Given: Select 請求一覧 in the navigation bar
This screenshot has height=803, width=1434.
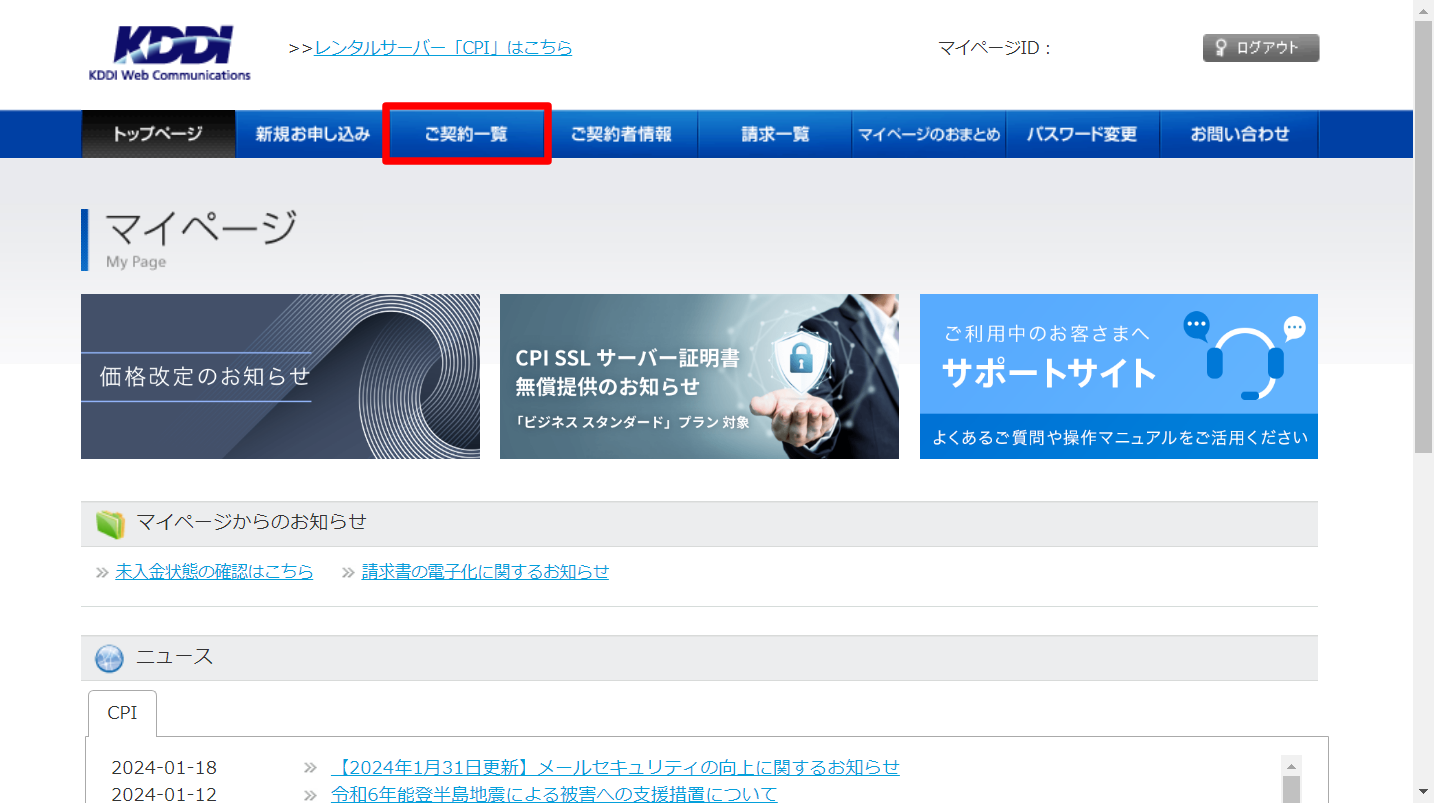Looking at the screenshot, I should tap(775, 134).
